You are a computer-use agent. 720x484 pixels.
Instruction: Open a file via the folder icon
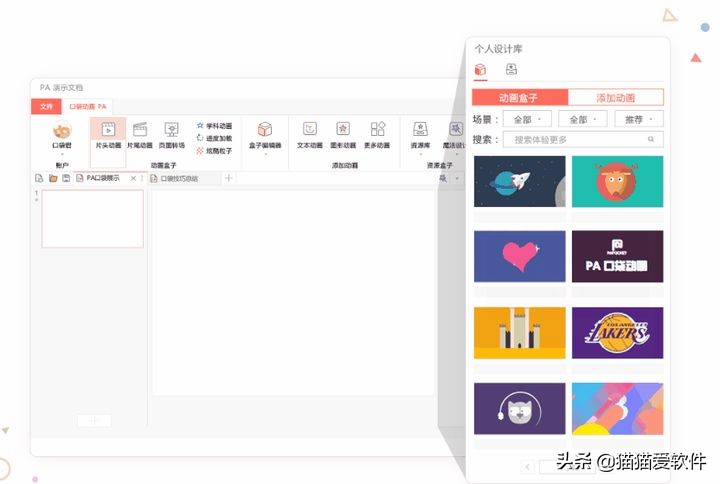(x=53, y=178)
